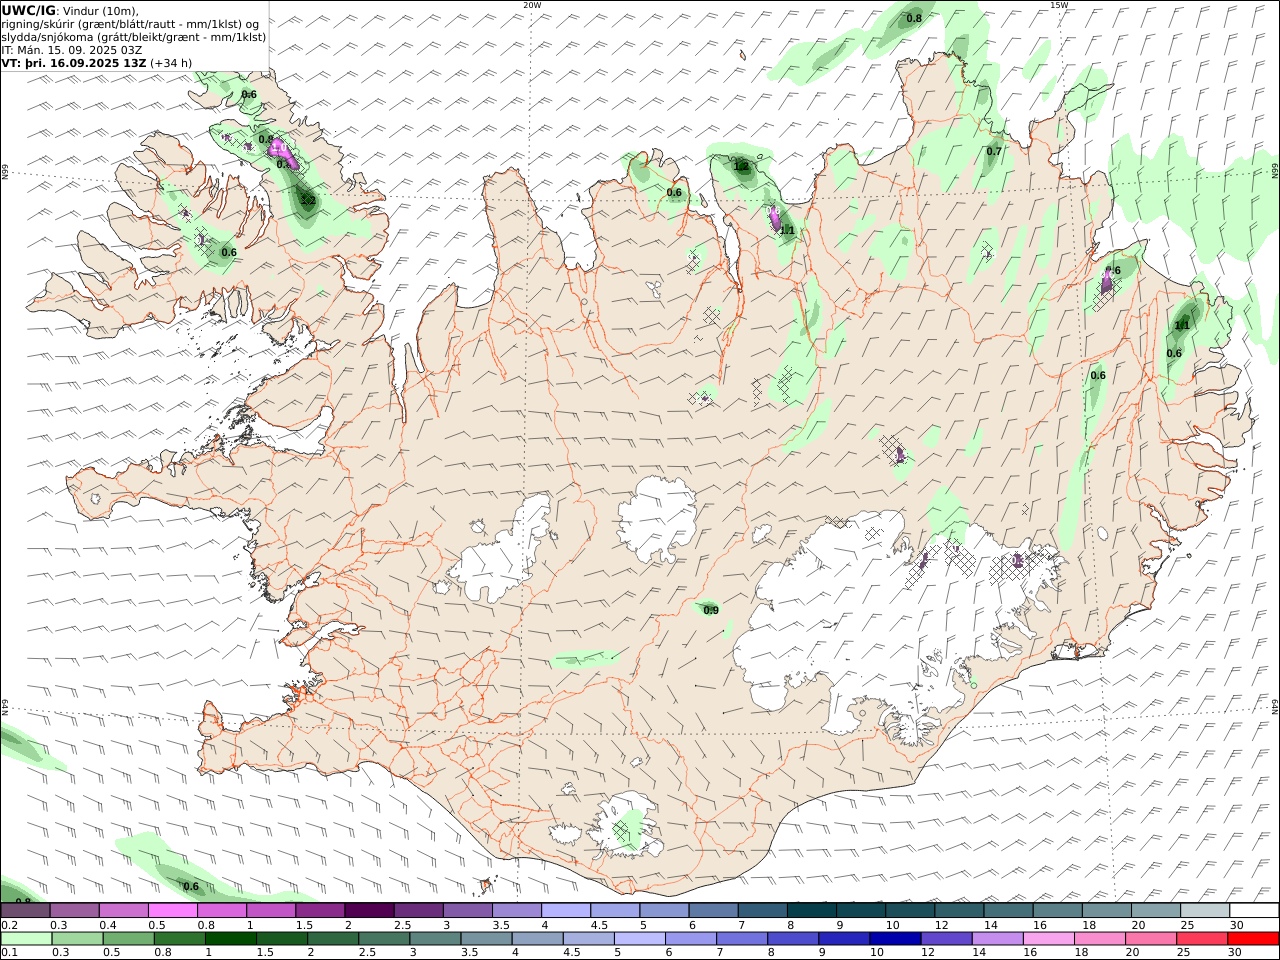This screenshot has width=1280, height=960.
Task: Select the 'rigning/skúrir' legend description line
Action: [130, 24]
